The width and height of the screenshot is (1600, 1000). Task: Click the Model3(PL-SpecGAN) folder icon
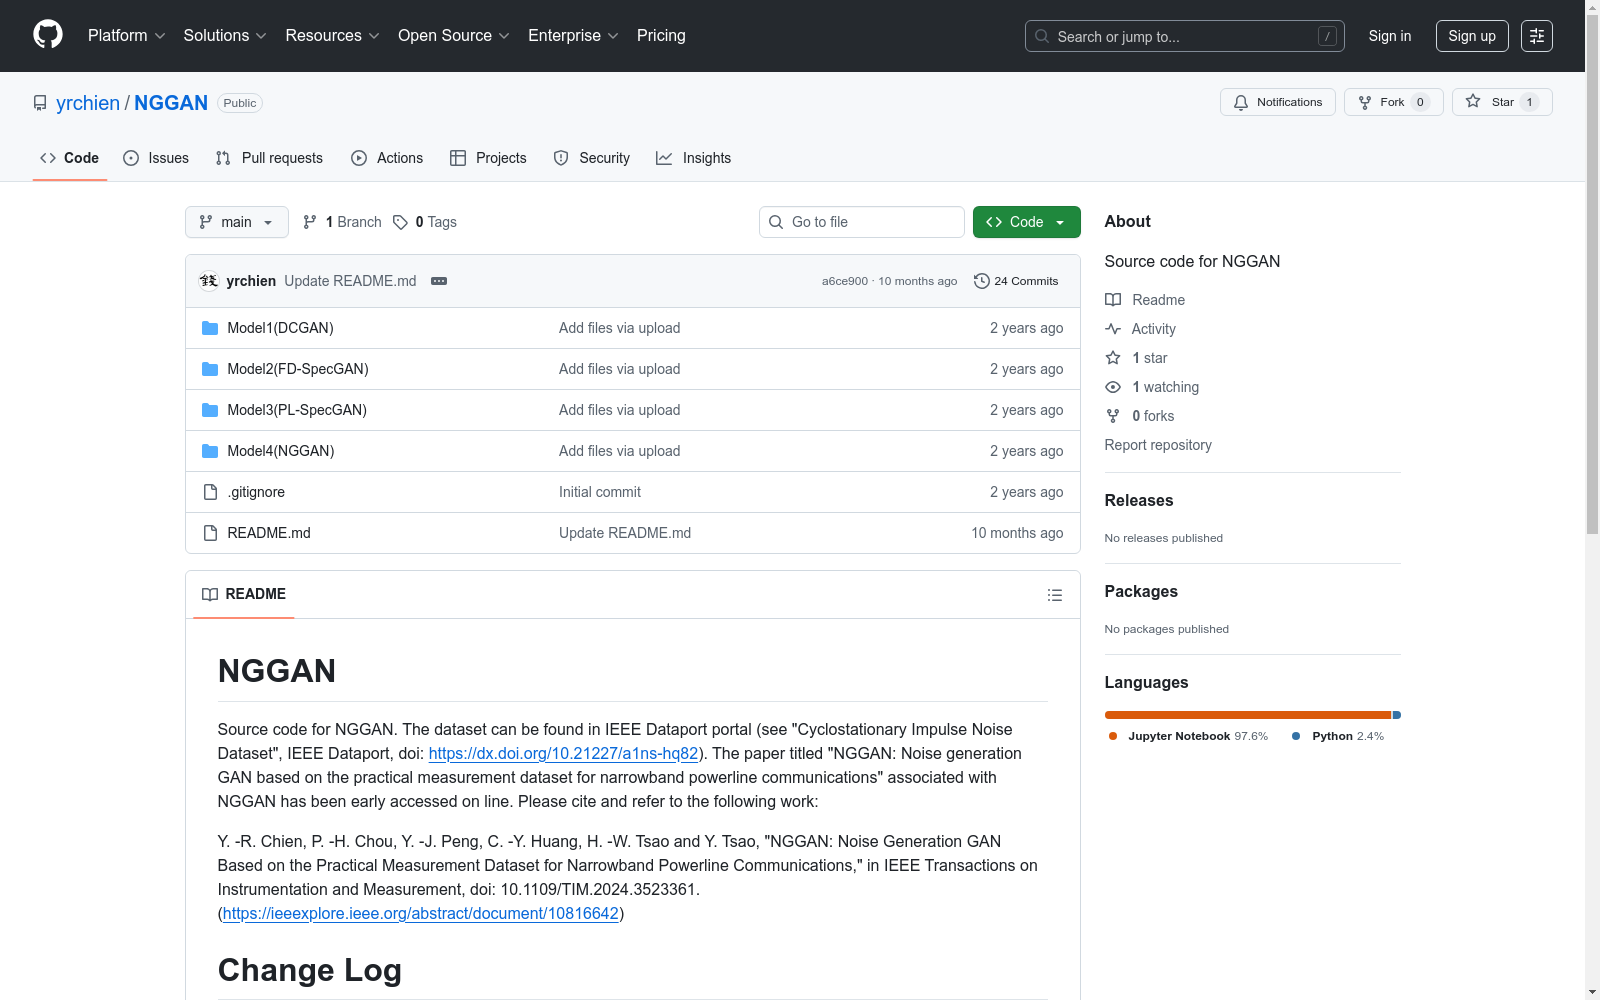pos(210,410)
